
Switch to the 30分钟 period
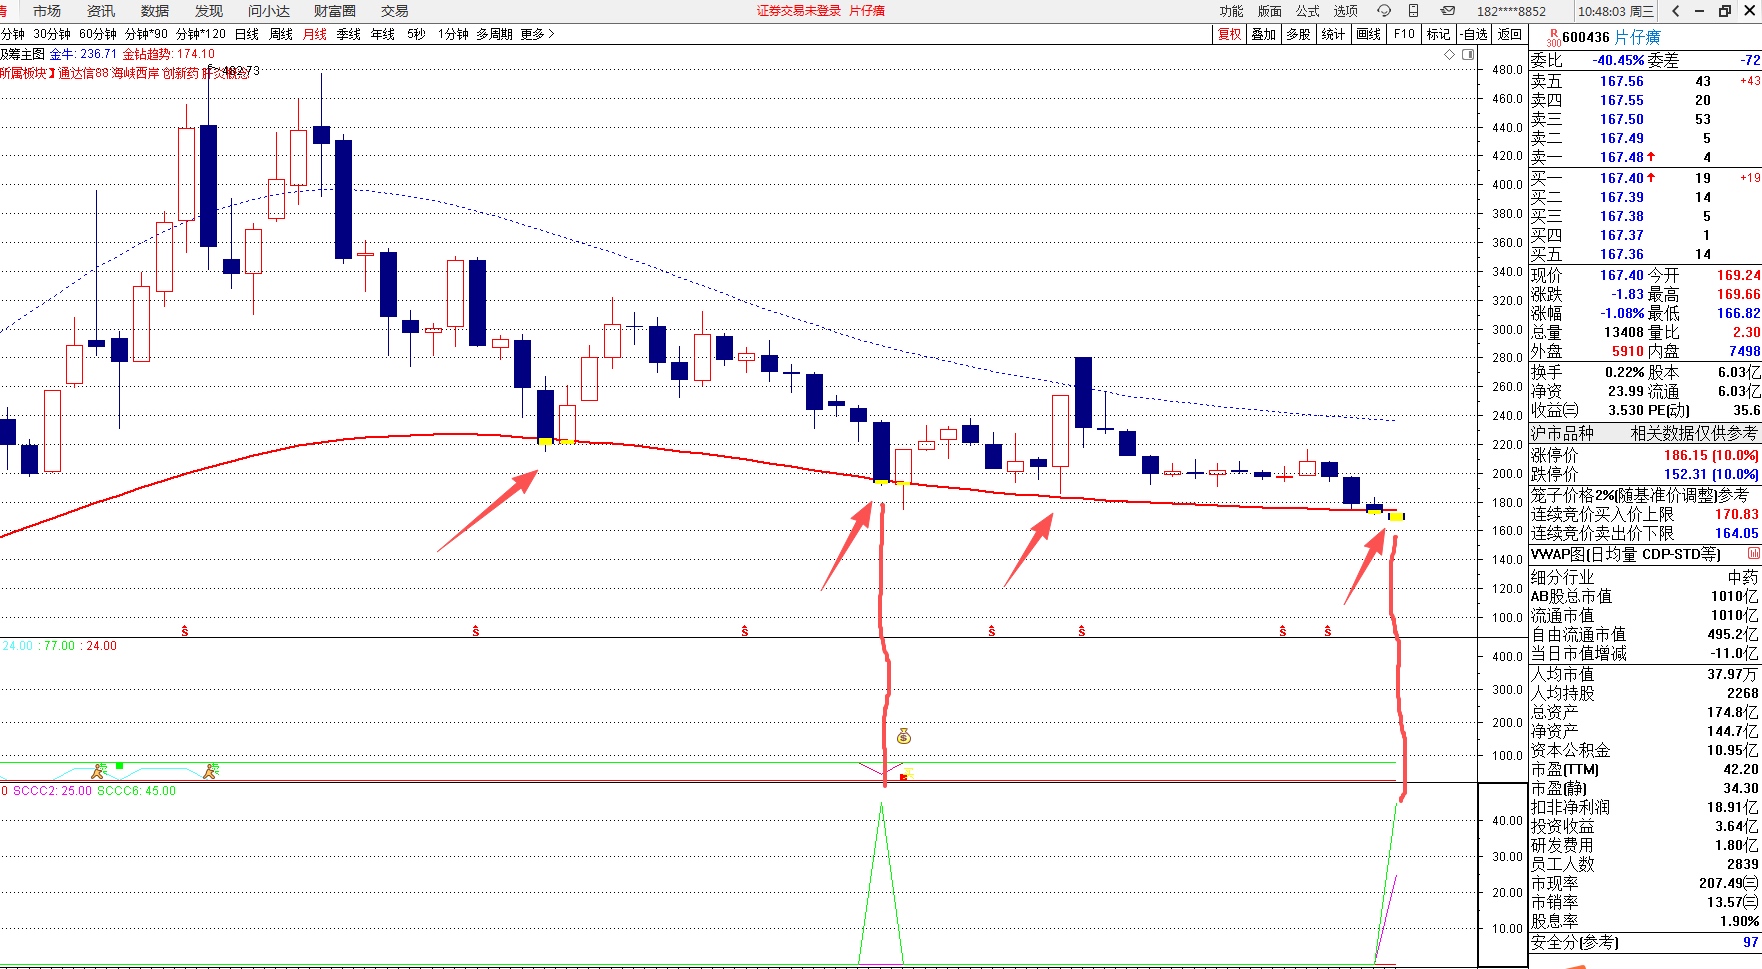tap(52, 34)
